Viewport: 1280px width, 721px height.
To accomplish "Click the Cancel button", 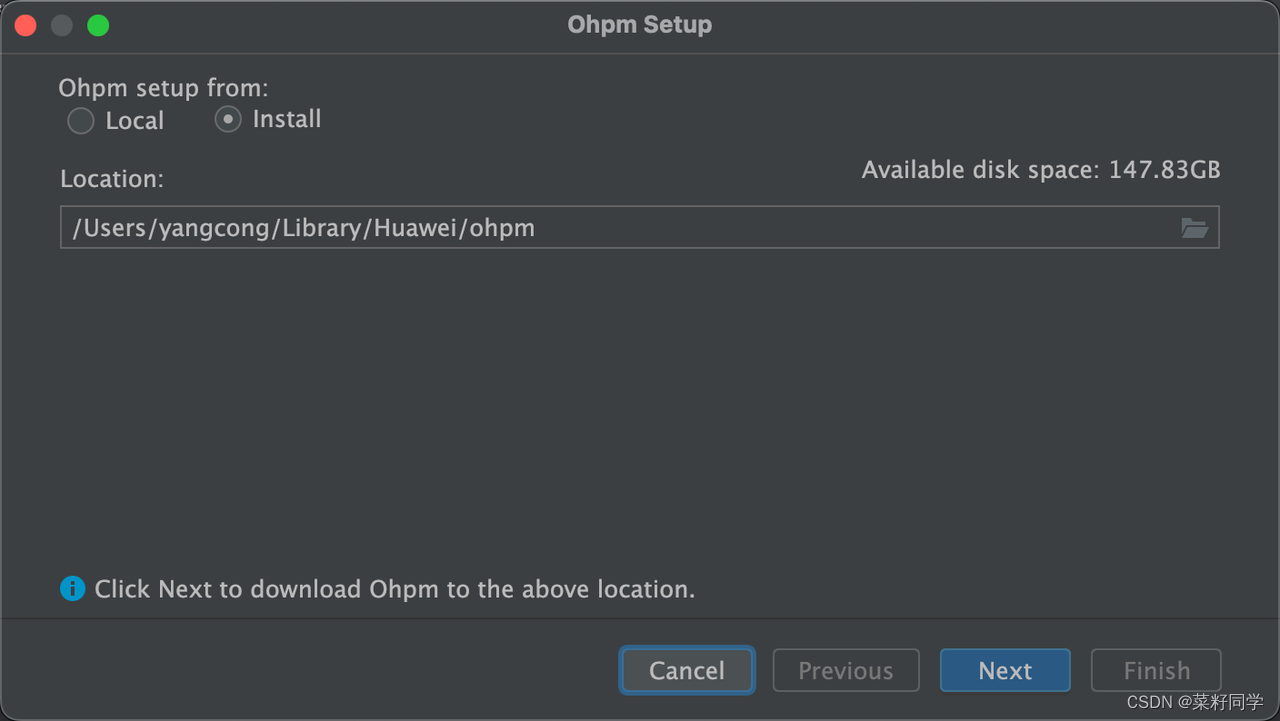I will pyautogui.click(x=687, y=670).
